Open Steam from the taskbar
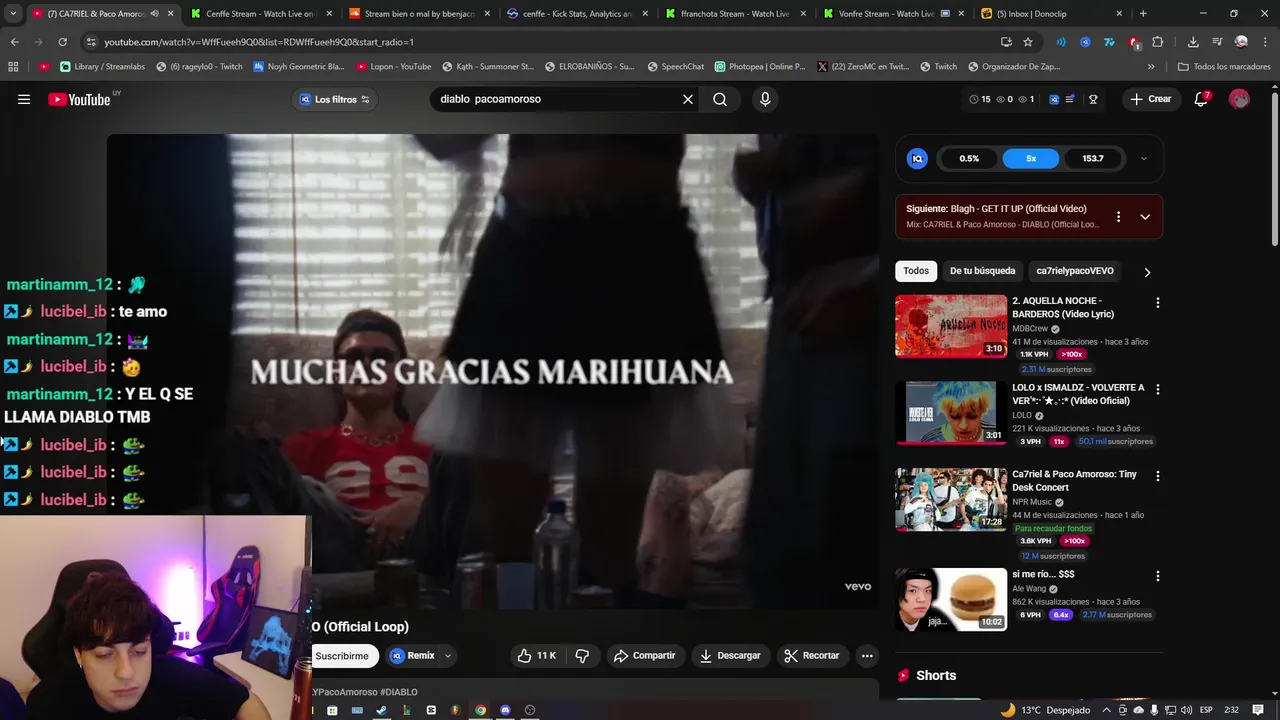 (381, 710)
